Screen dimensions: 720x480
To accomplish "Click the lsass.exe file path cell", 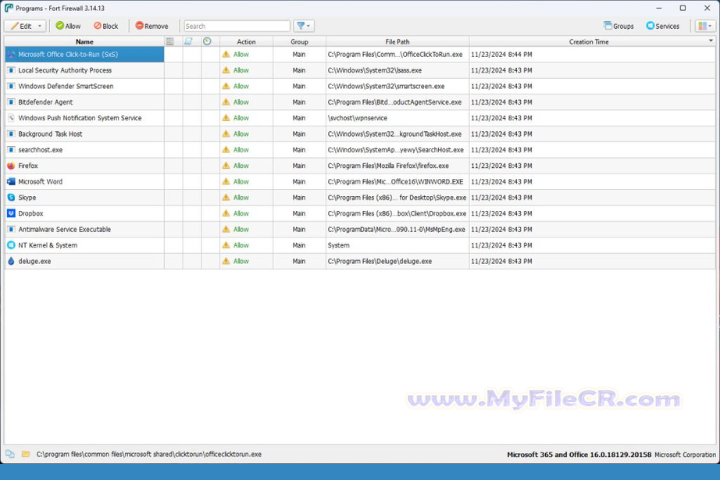I will tap(397, 70).
